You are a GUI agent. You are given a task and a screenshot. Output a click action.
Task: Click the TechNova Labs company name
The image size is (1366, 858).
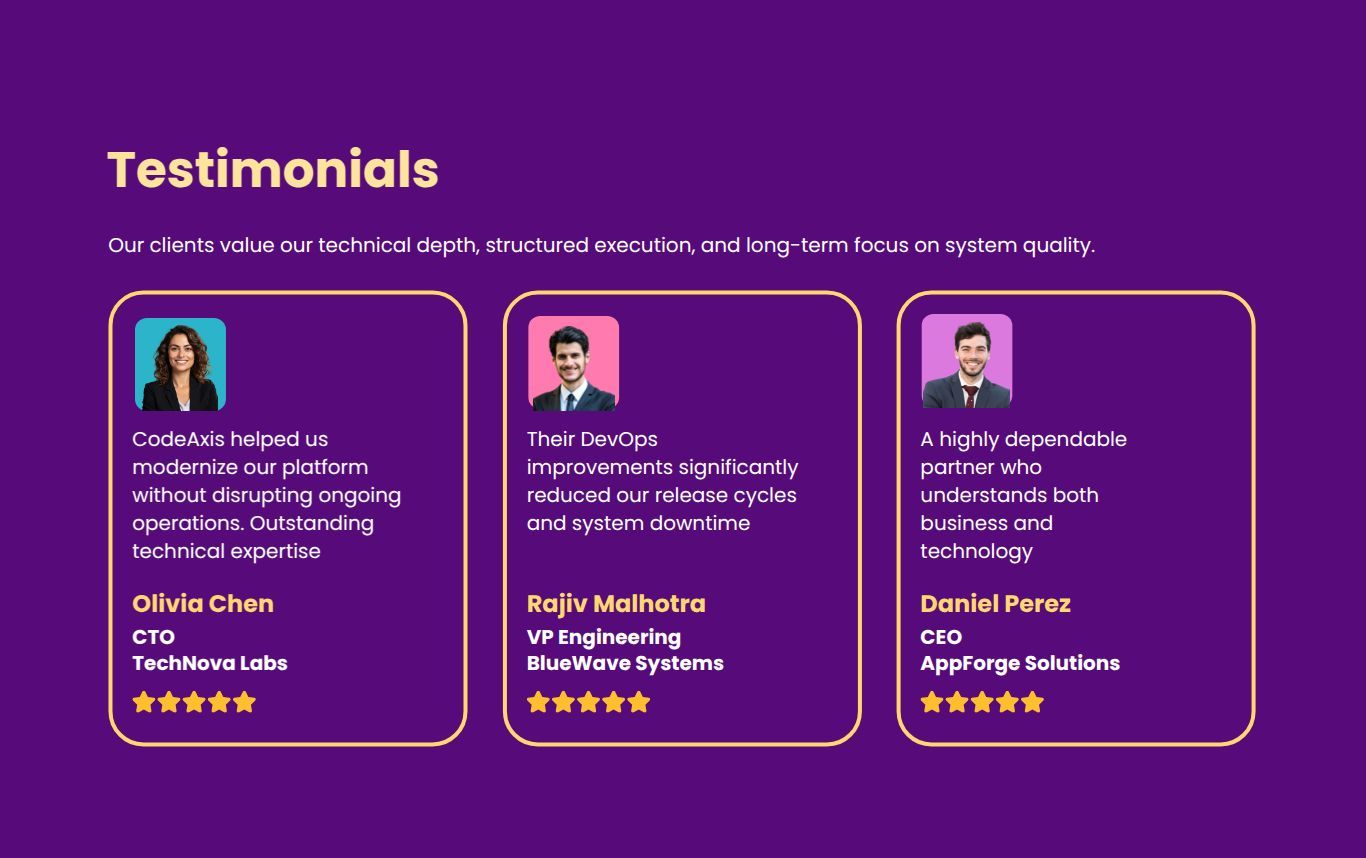(210, 663)
